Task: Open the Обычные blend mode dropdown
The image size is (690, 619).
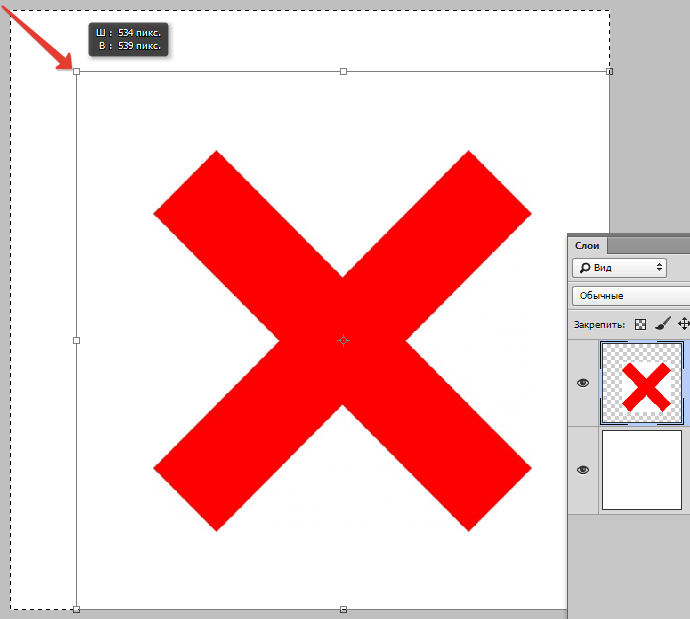Action: (x=631, y=296)
